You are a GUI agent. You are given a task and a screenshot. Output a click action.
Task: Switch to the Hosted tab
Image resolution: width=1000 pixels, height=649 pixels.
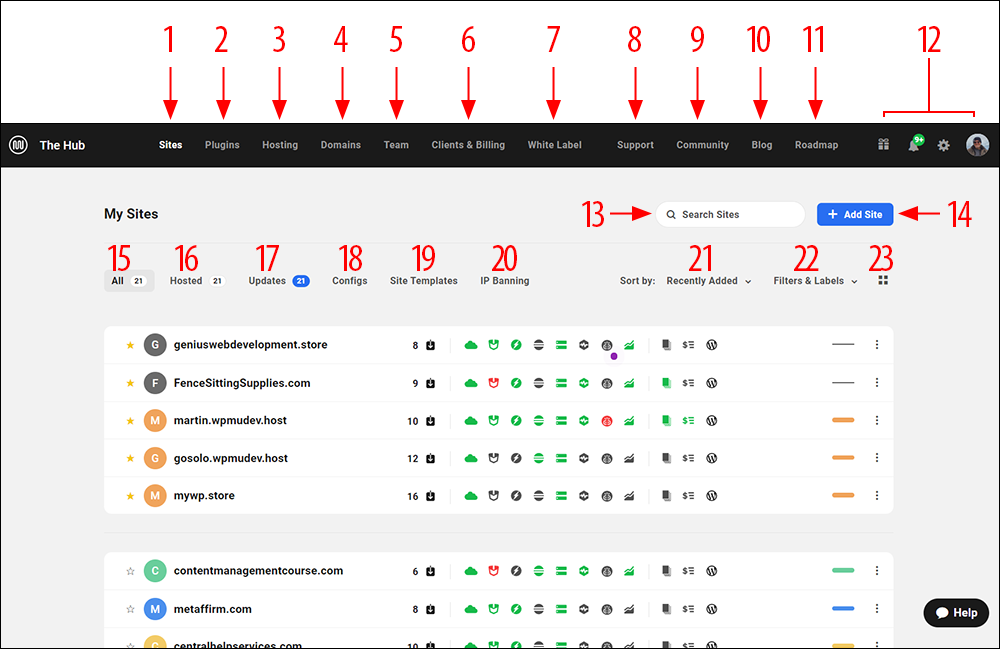click(x=197, y=281)
